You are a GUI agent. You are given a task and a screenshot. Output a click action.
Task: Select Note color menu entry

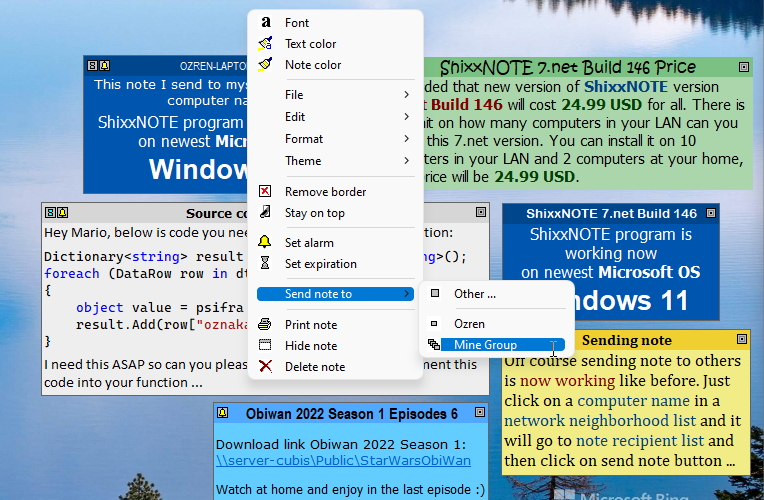pos(335,65)
